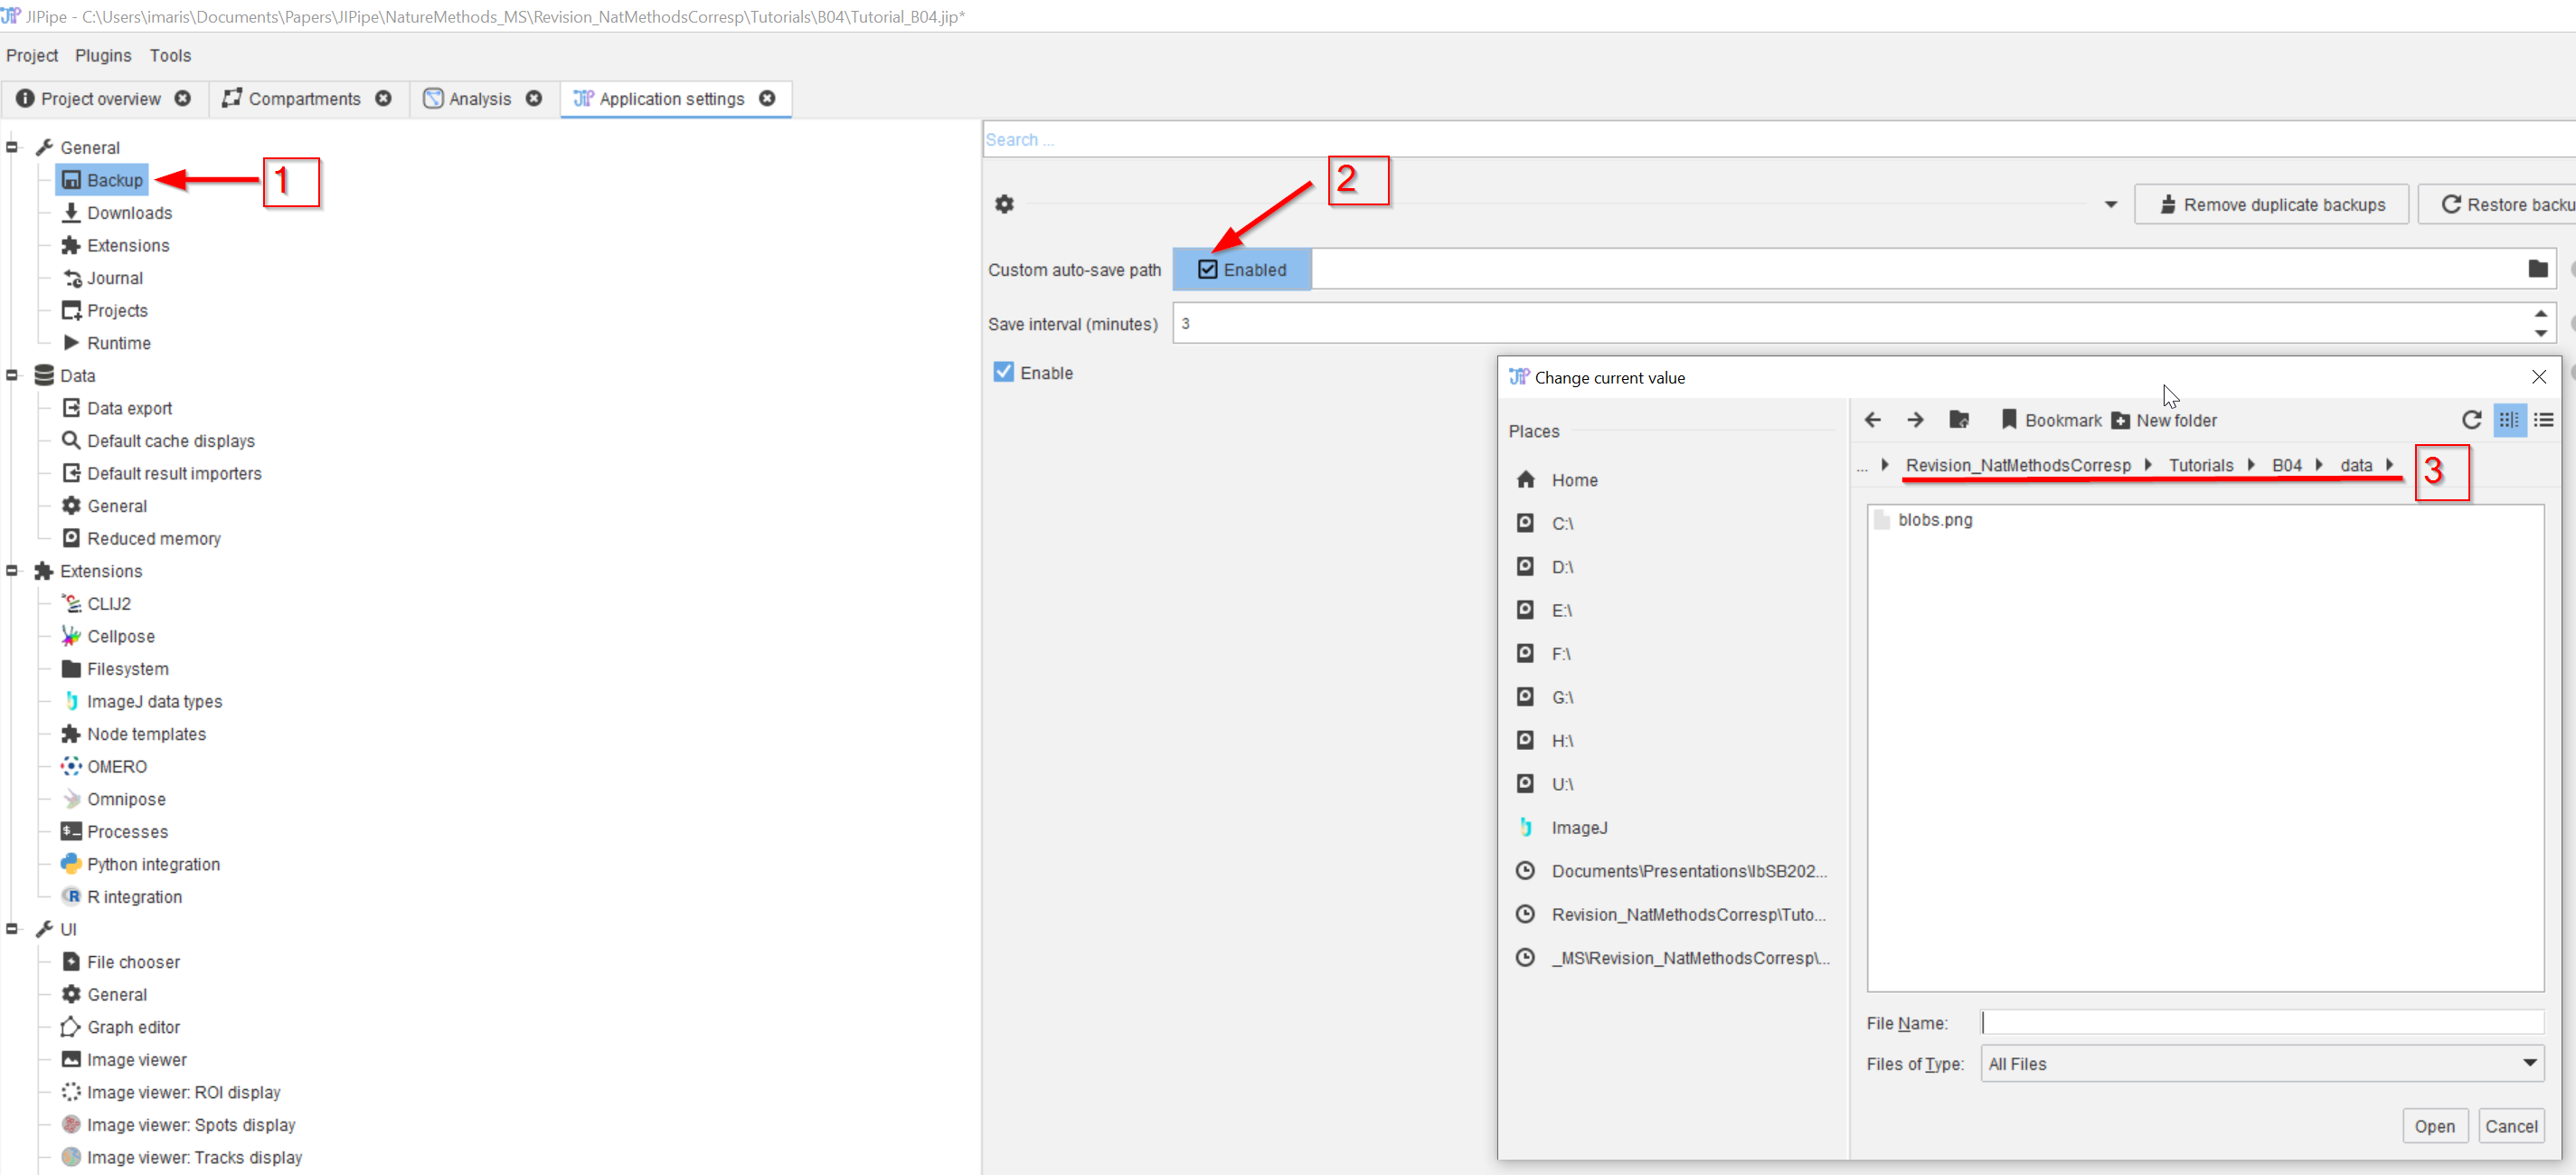Click the parent folder icon in dialog toolbar
Screen dimensions: 2576x1175
coord(1959,420)
